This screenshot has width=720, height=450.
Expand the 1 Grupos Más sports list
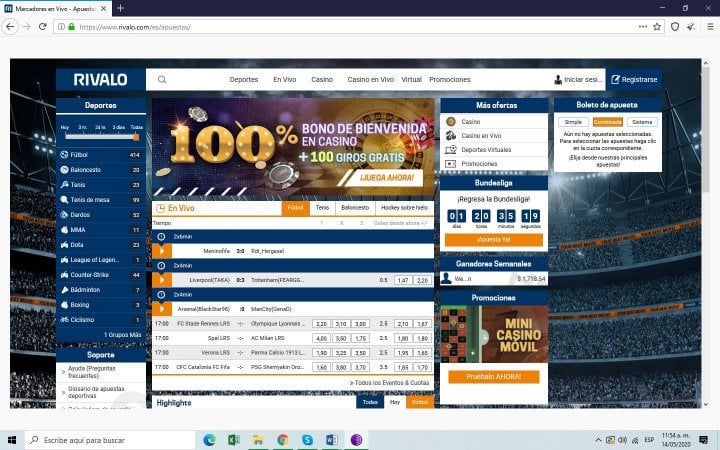122,335
